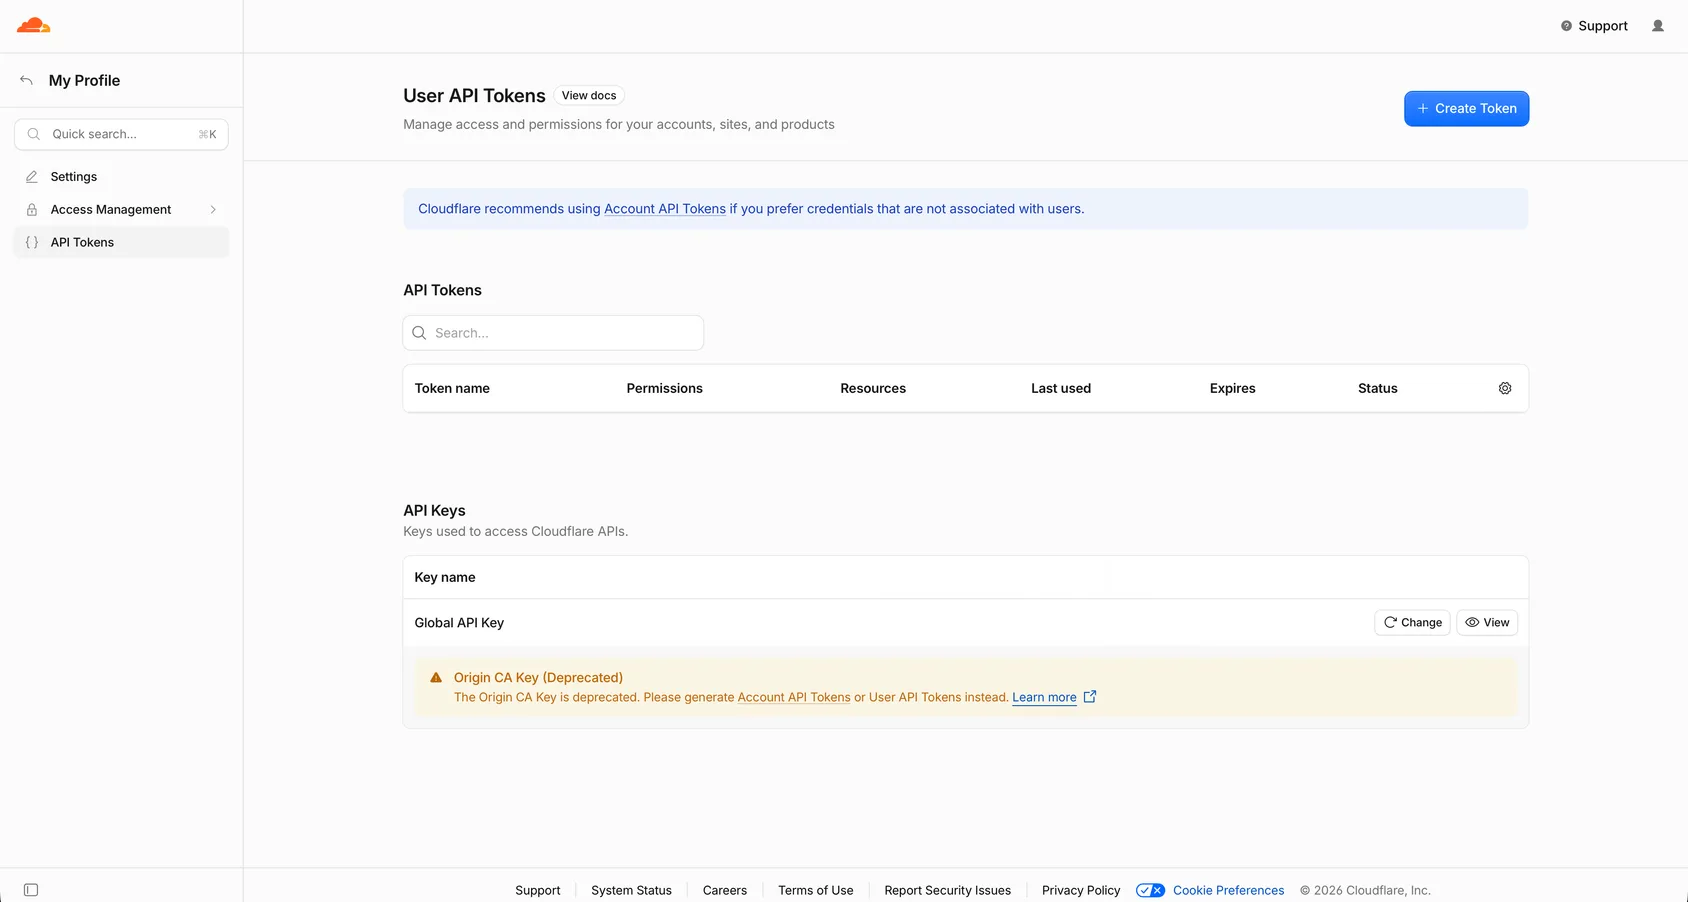The image size is (1688, 902).
Task: Open Cookie Preferences footer link
Action: 1228,890
